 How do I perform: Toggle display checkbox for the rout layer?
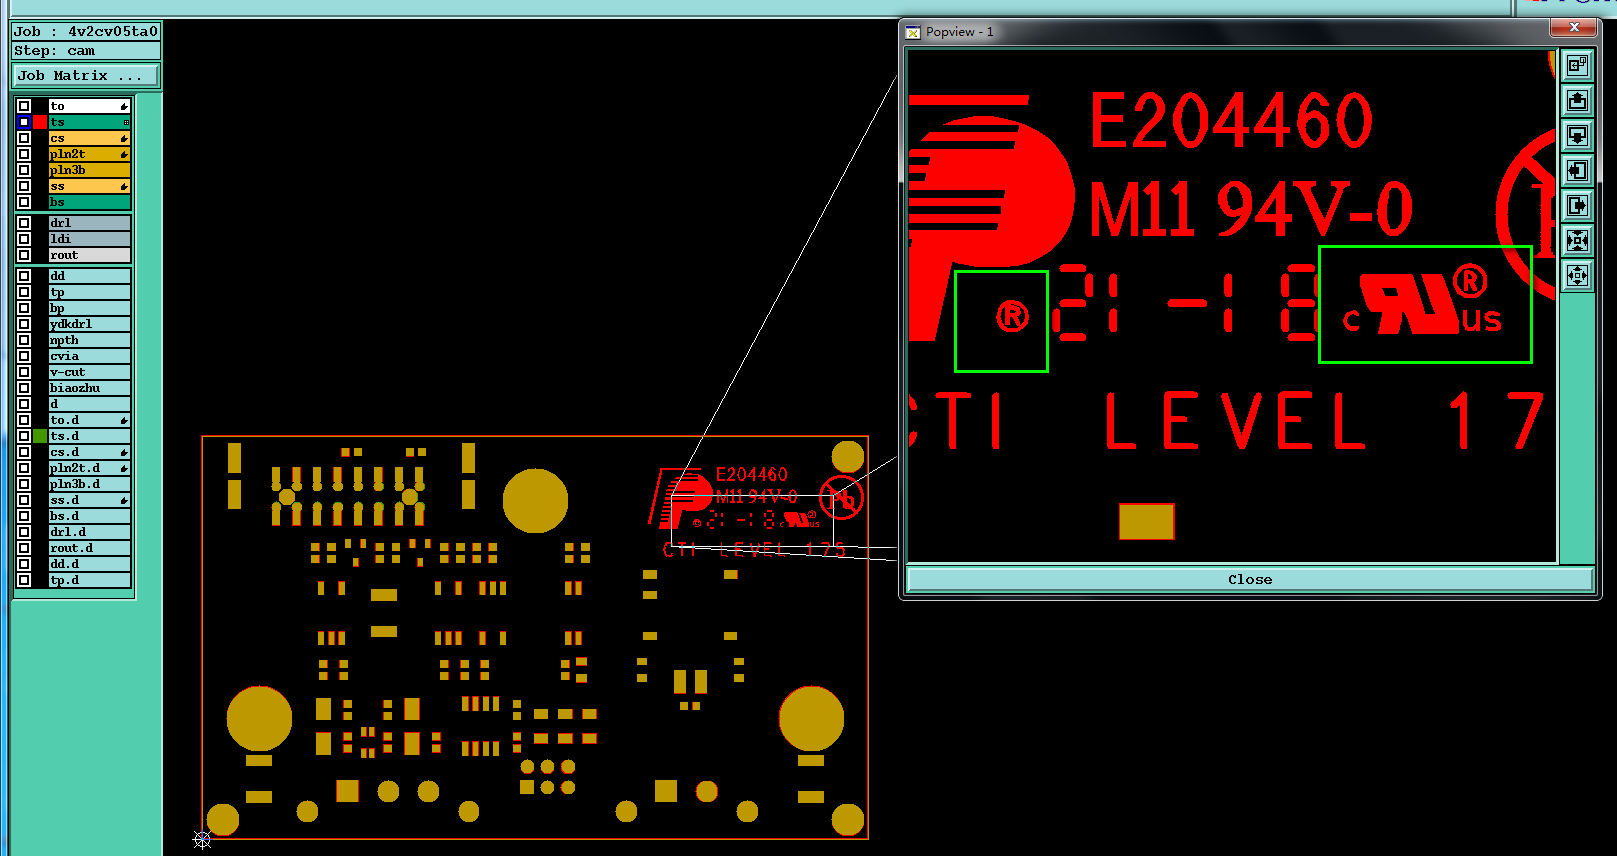[x=24, y=255]
